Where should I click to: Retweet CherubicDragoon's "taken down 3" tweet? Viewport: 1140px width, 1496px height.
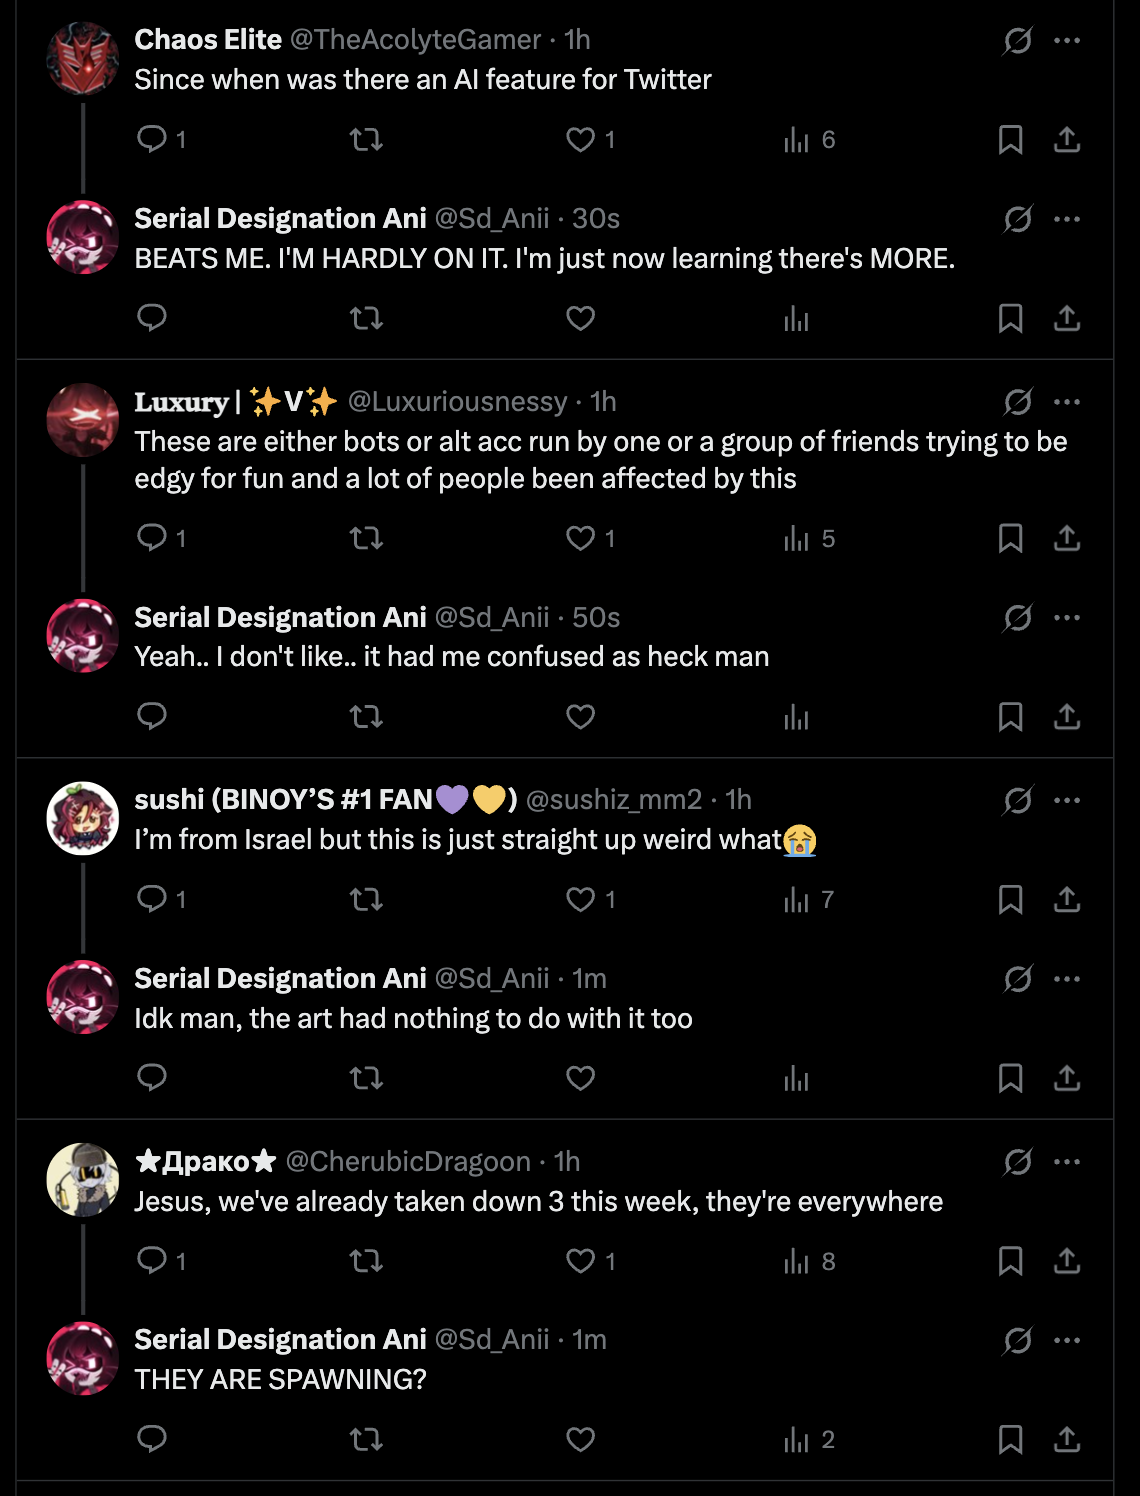click(366, 1261)
